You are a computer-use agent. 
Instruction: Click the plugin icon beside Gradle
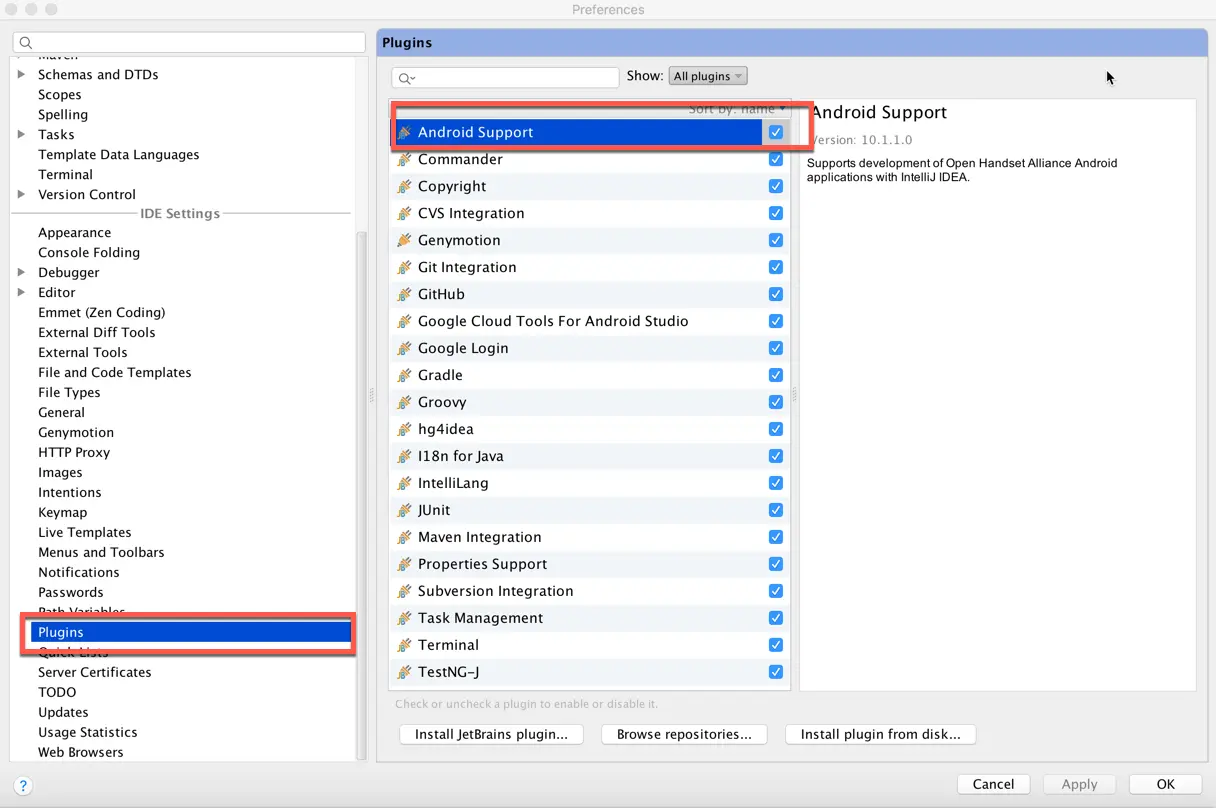(x=404, y=375)
